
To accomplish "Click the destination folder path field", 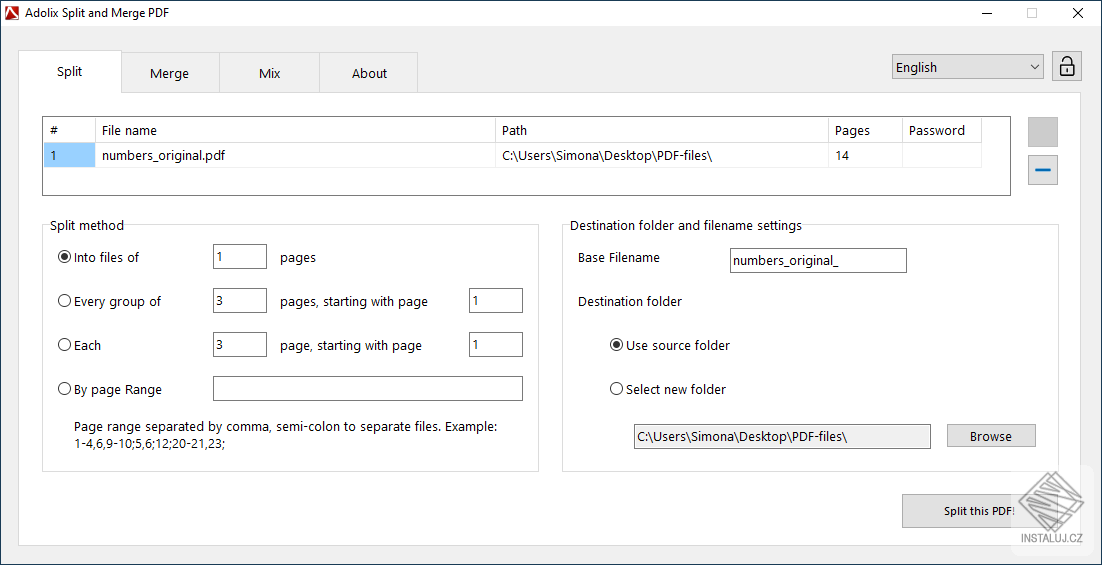I will pyautogui.click(x=782, y=436).
